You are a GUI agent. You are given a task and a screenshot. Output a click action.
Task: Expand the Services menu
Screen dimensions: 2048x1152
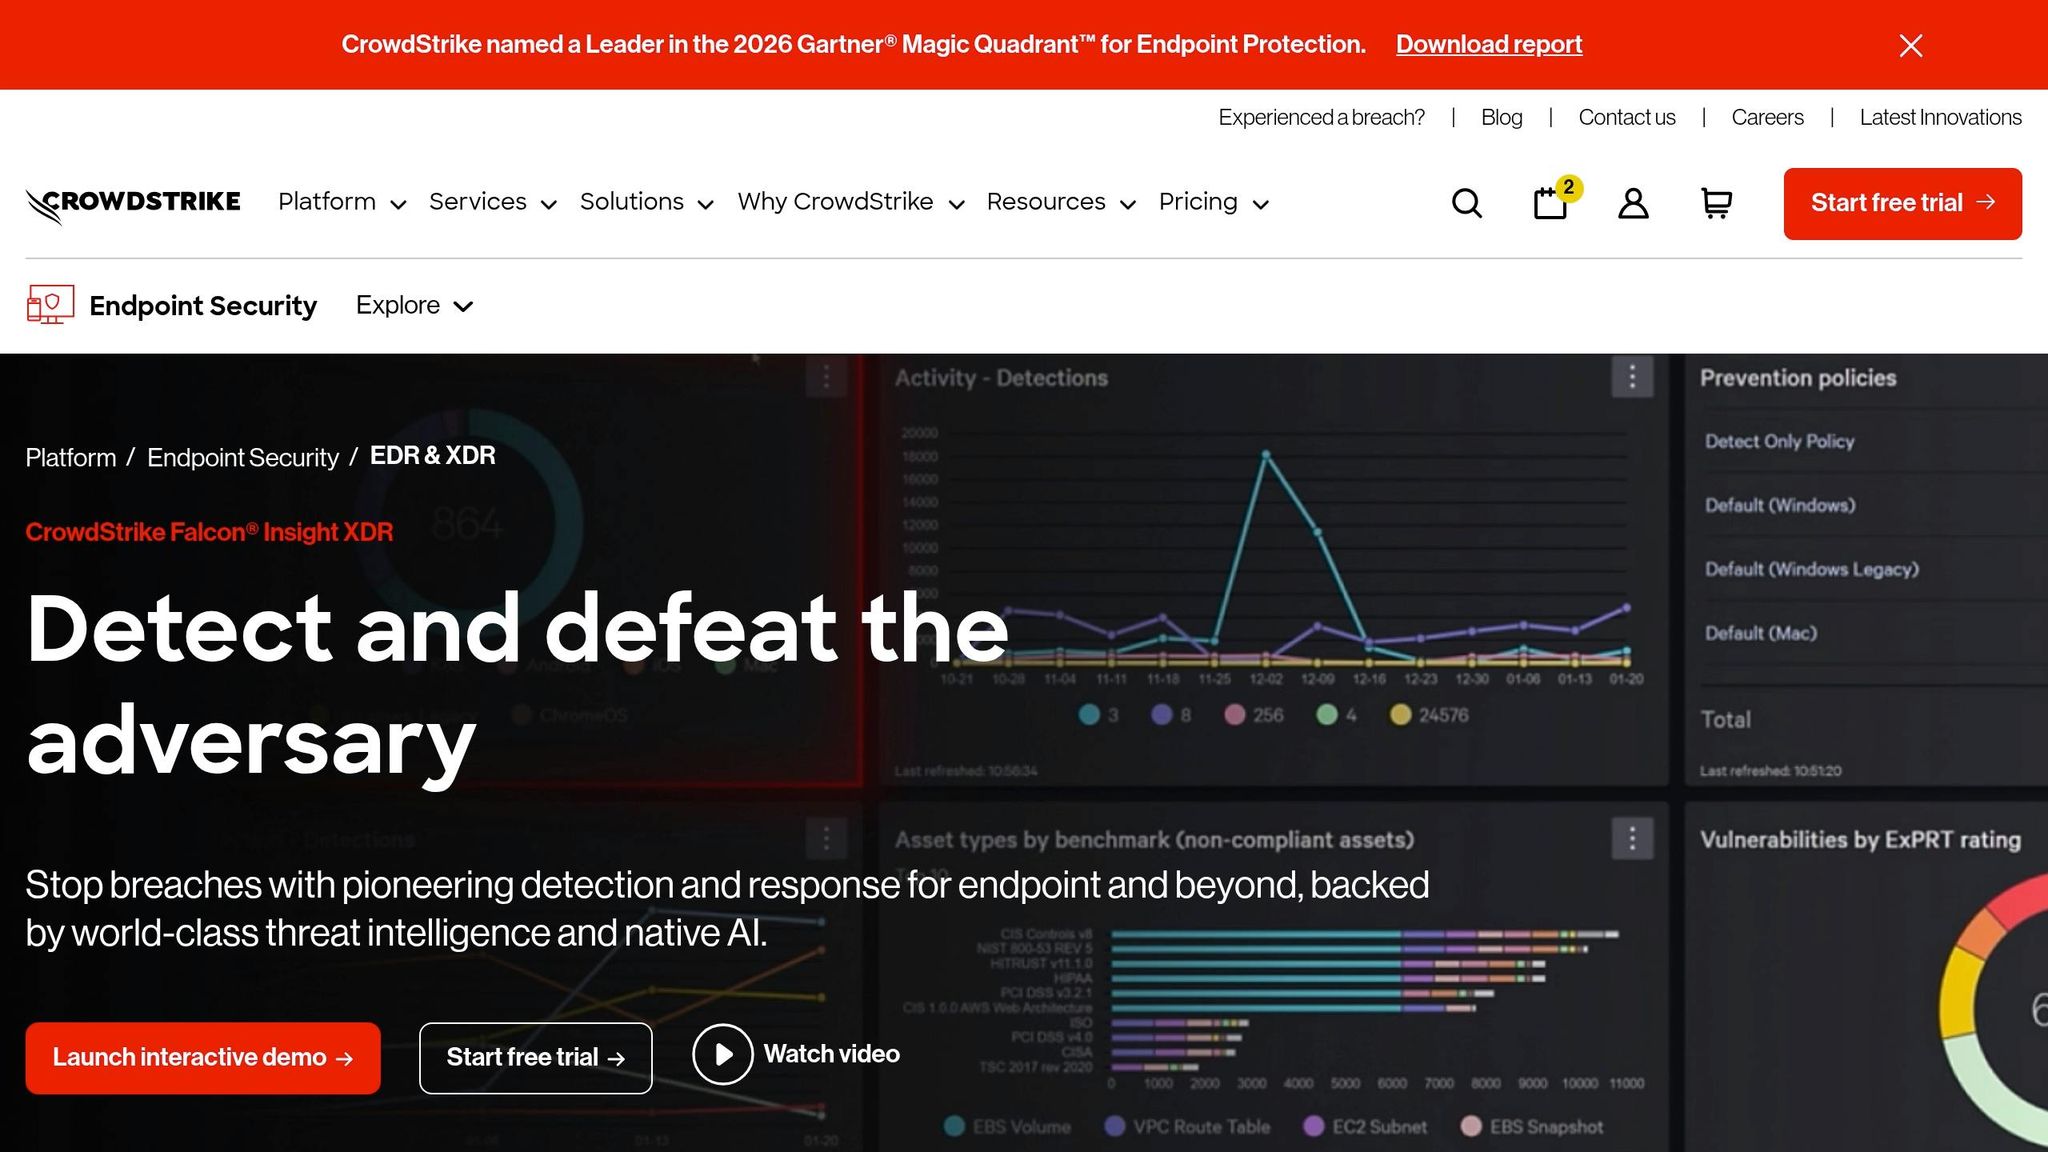492,202
